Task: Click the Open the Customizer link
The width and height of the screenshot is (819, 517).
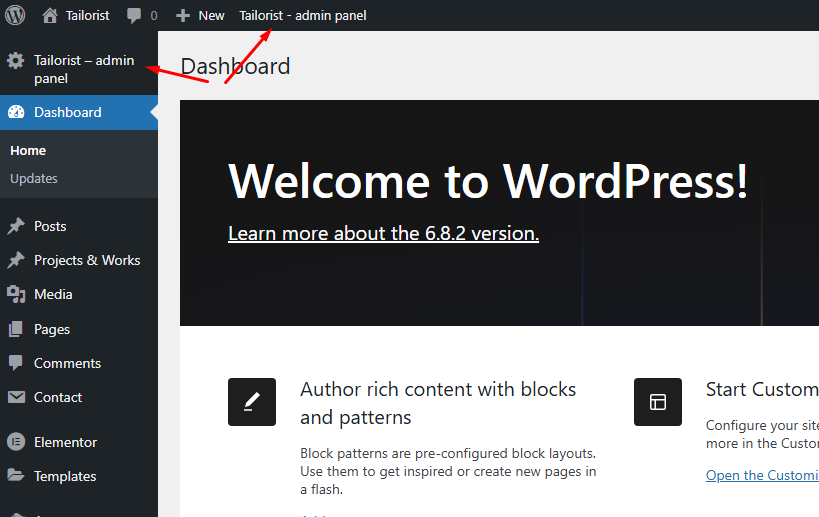Action: [x=762, y=475]
